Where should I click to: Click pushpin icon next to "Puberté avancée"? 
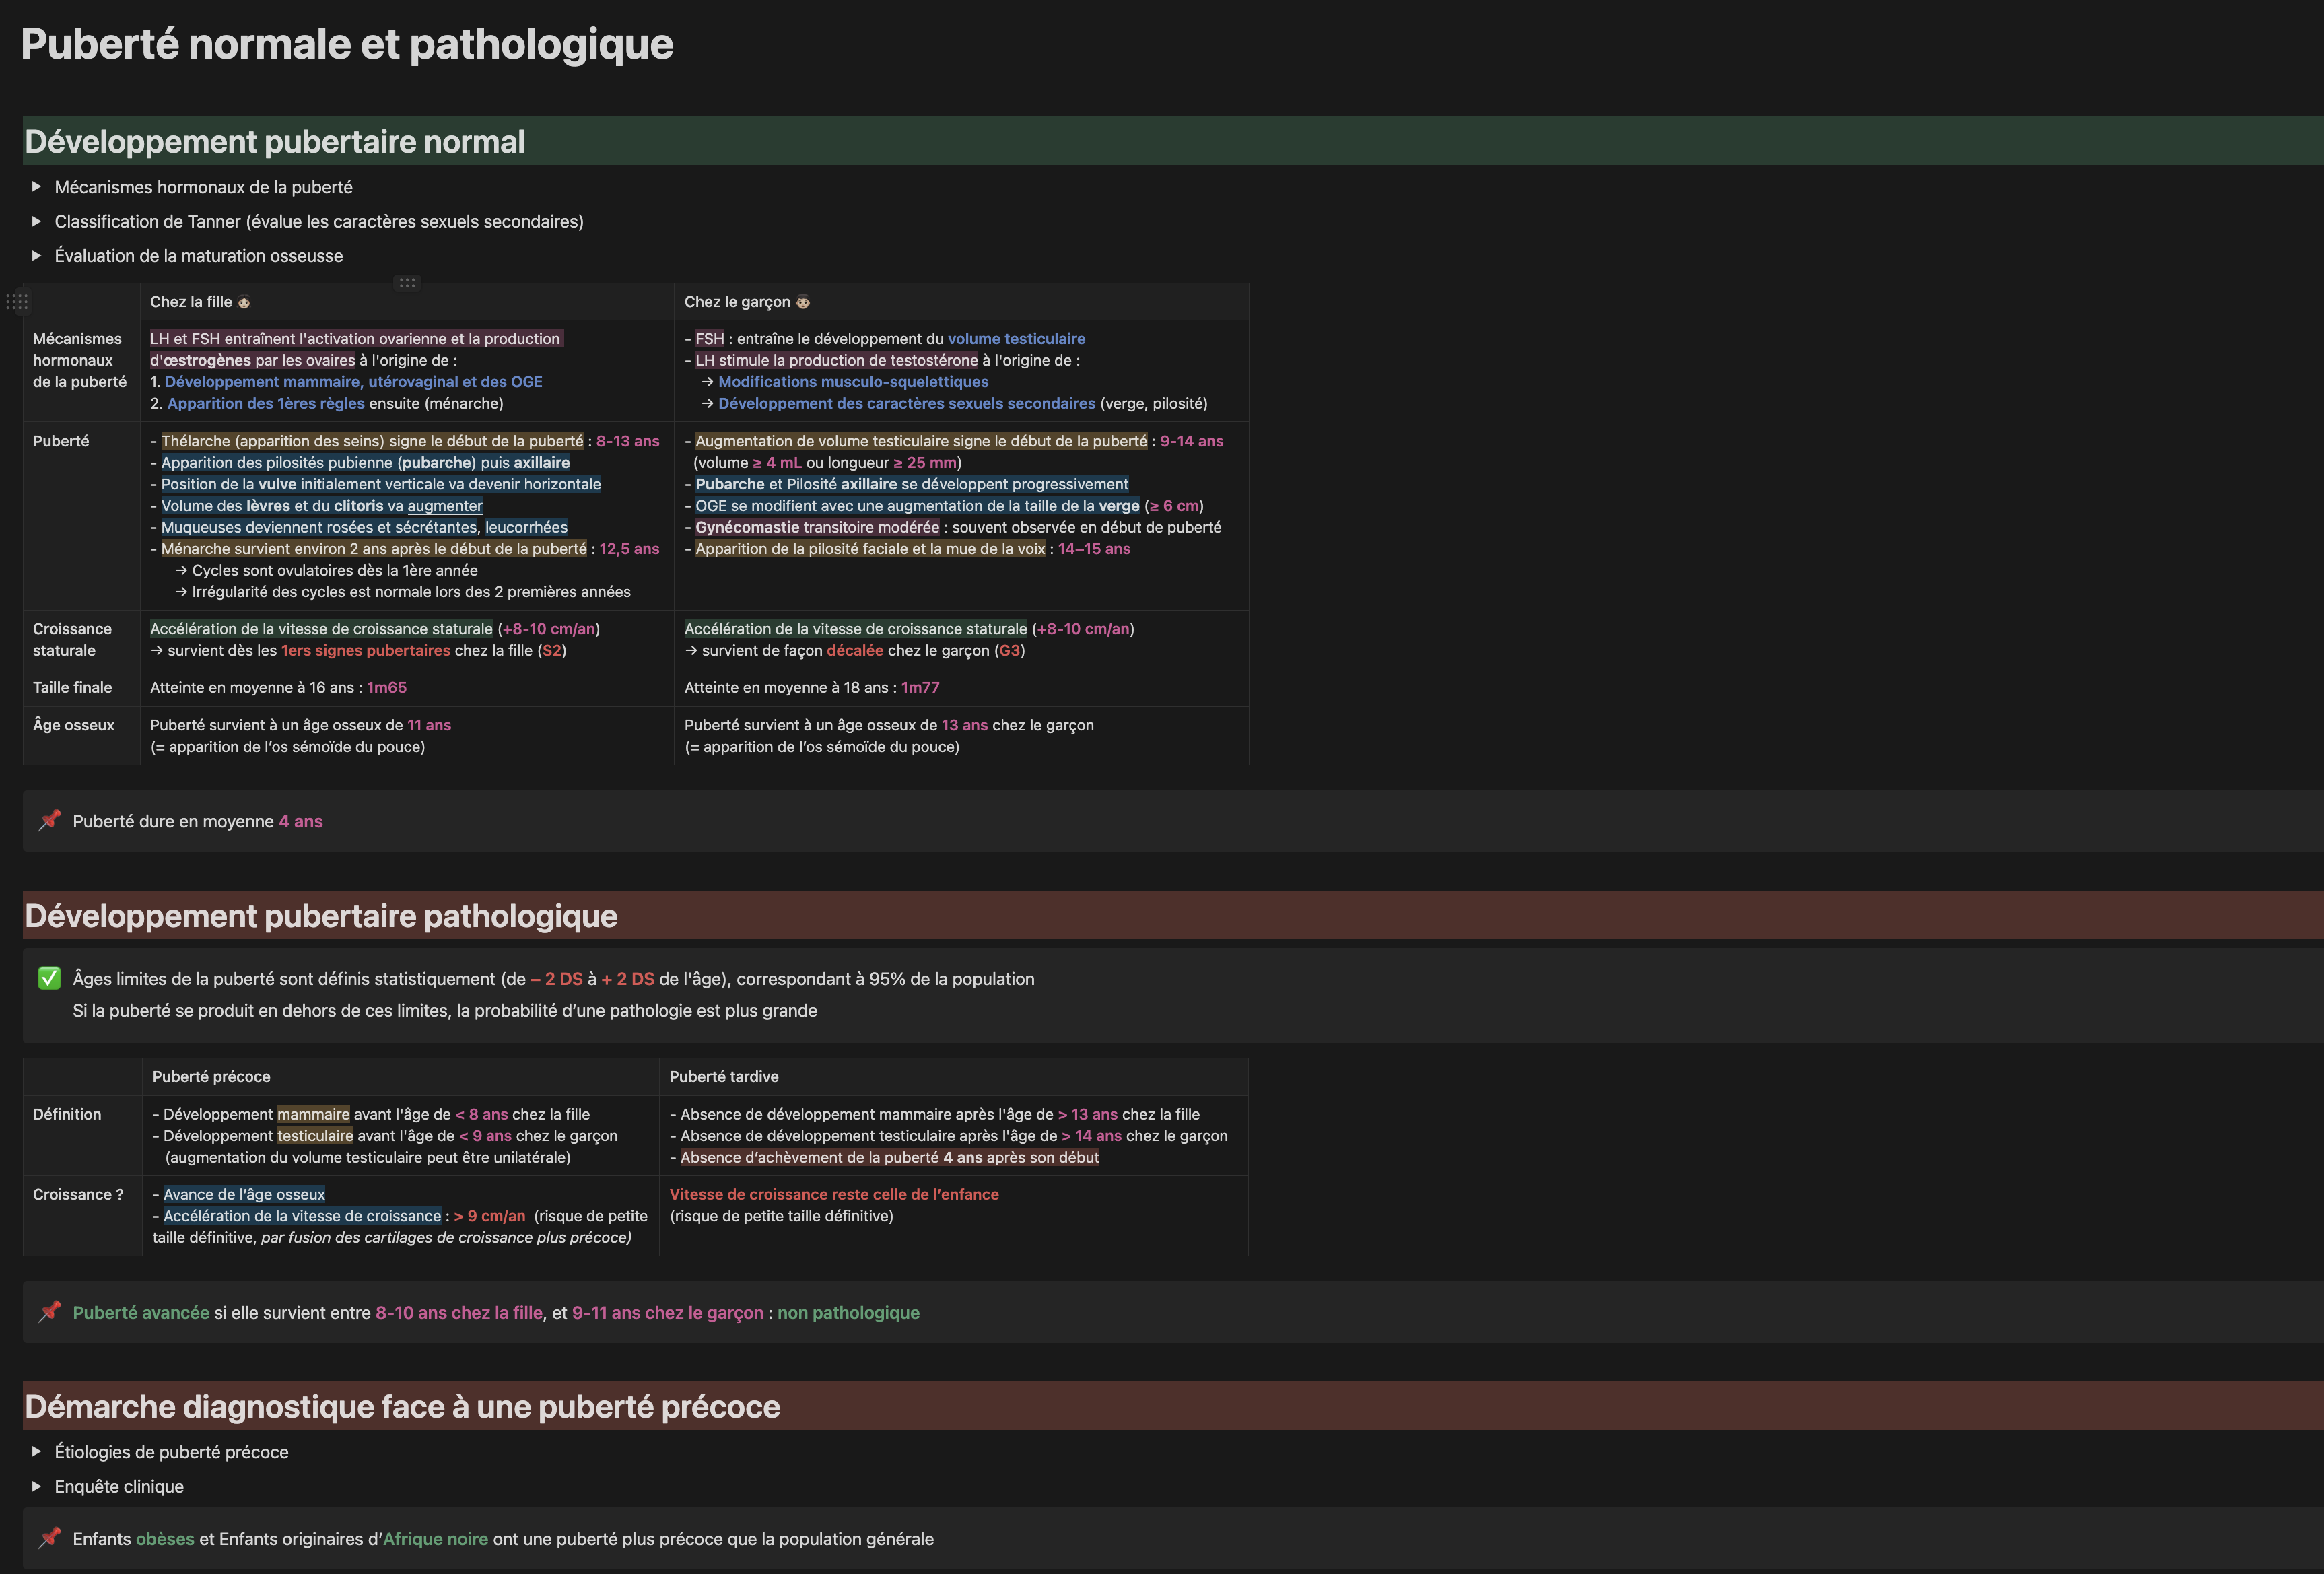49,1311
